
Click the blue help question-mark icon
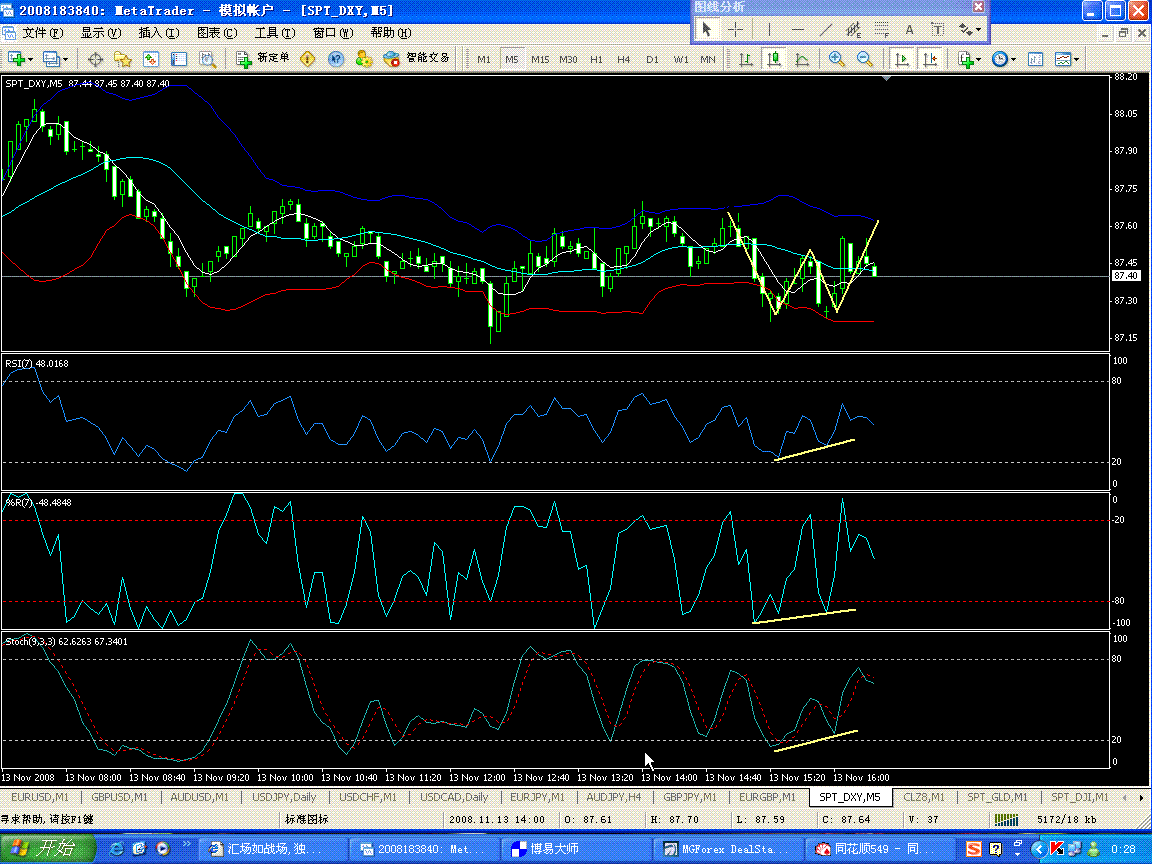pos(336,60)
